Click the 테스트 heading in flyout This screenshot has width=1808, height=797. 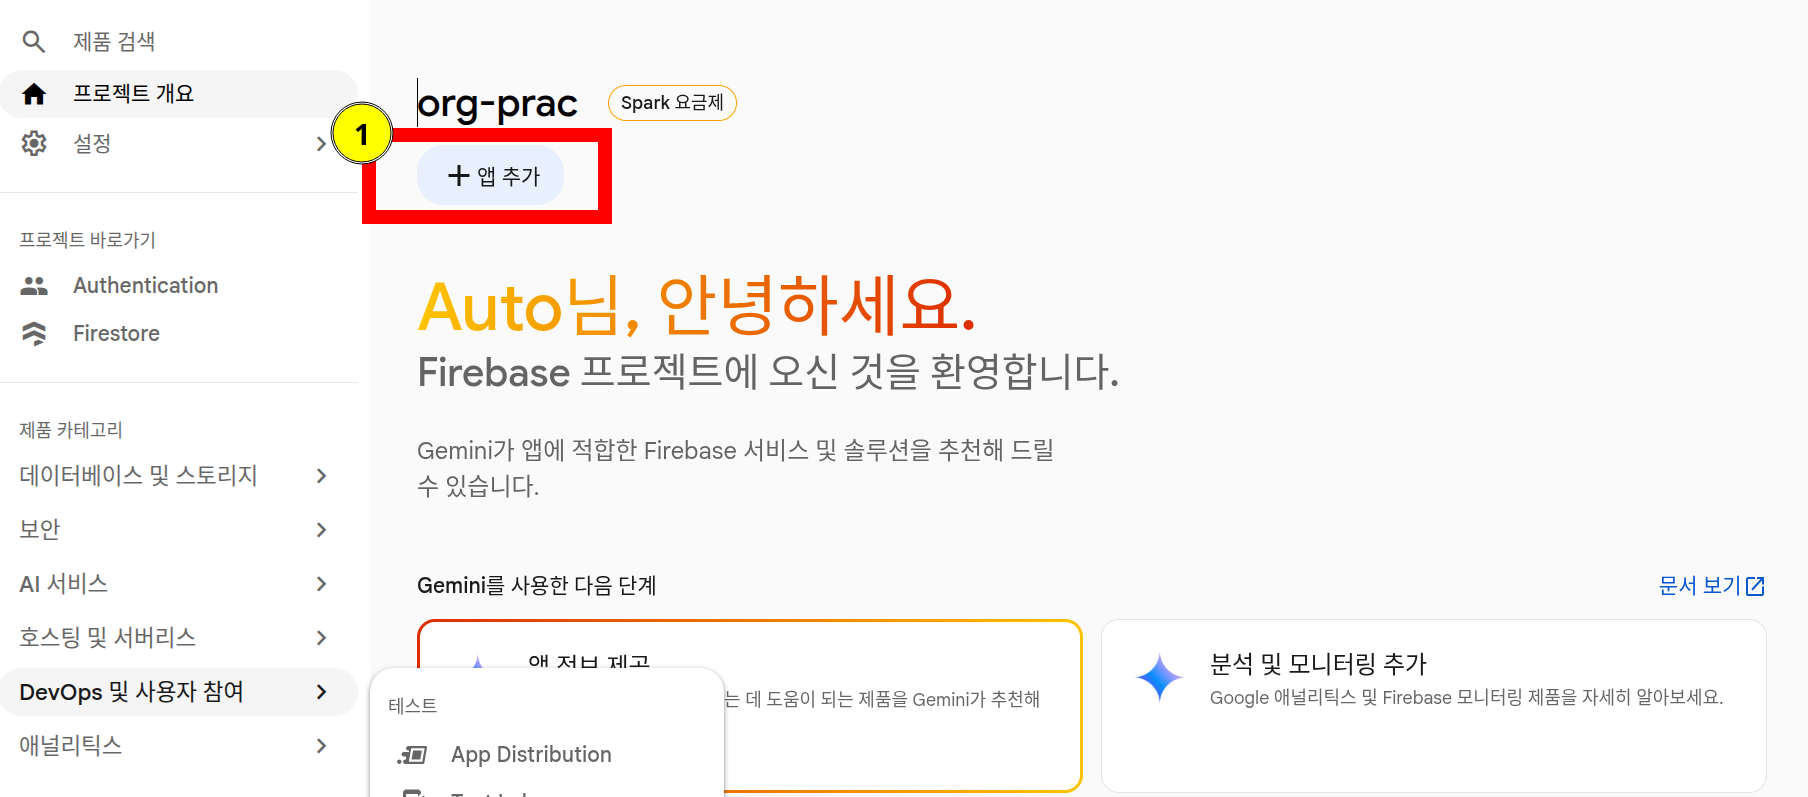(413, 706)
